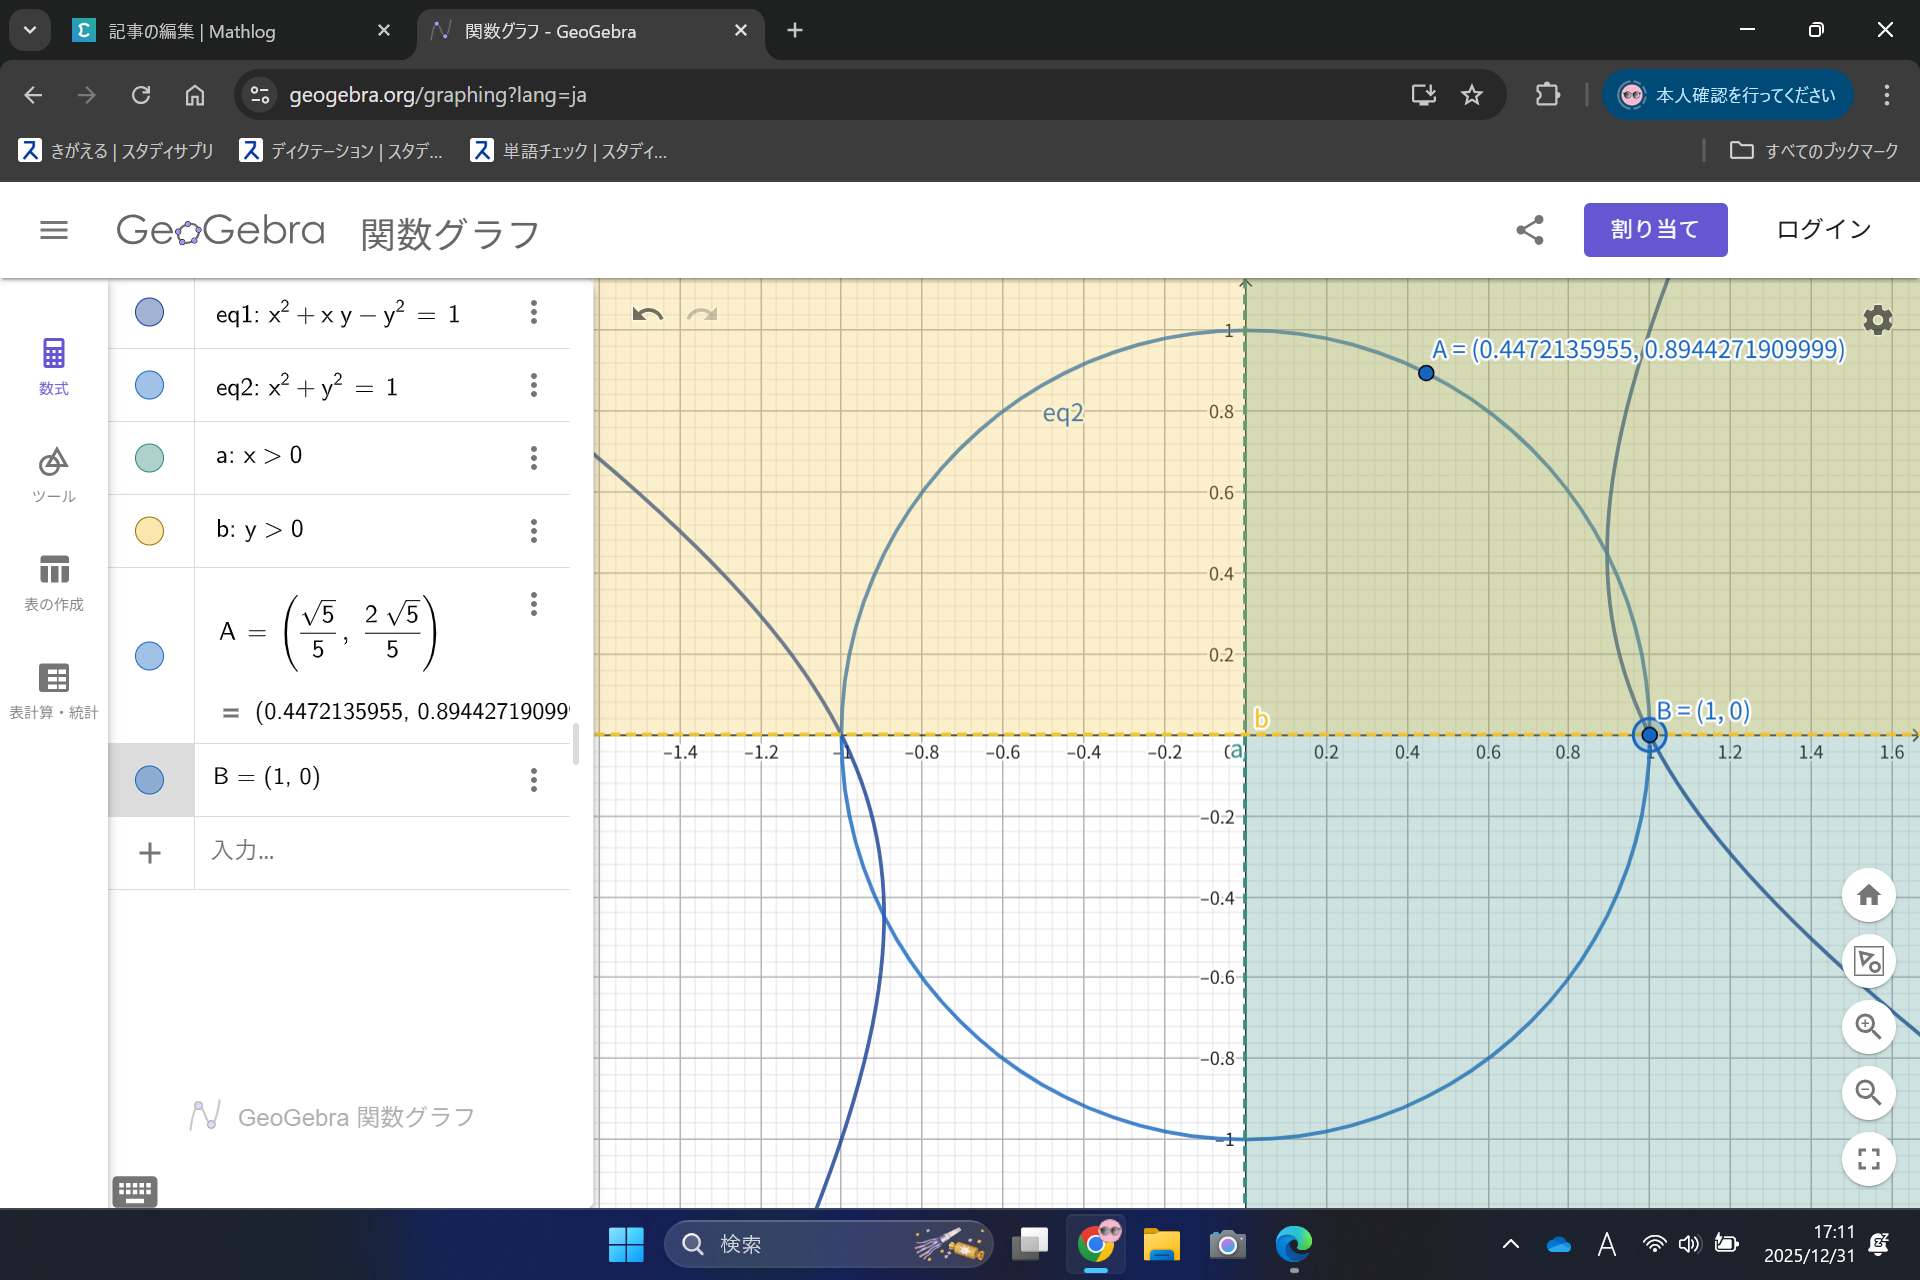
Task: Click the home icon to reset the view
Action: click(1868, 896)
